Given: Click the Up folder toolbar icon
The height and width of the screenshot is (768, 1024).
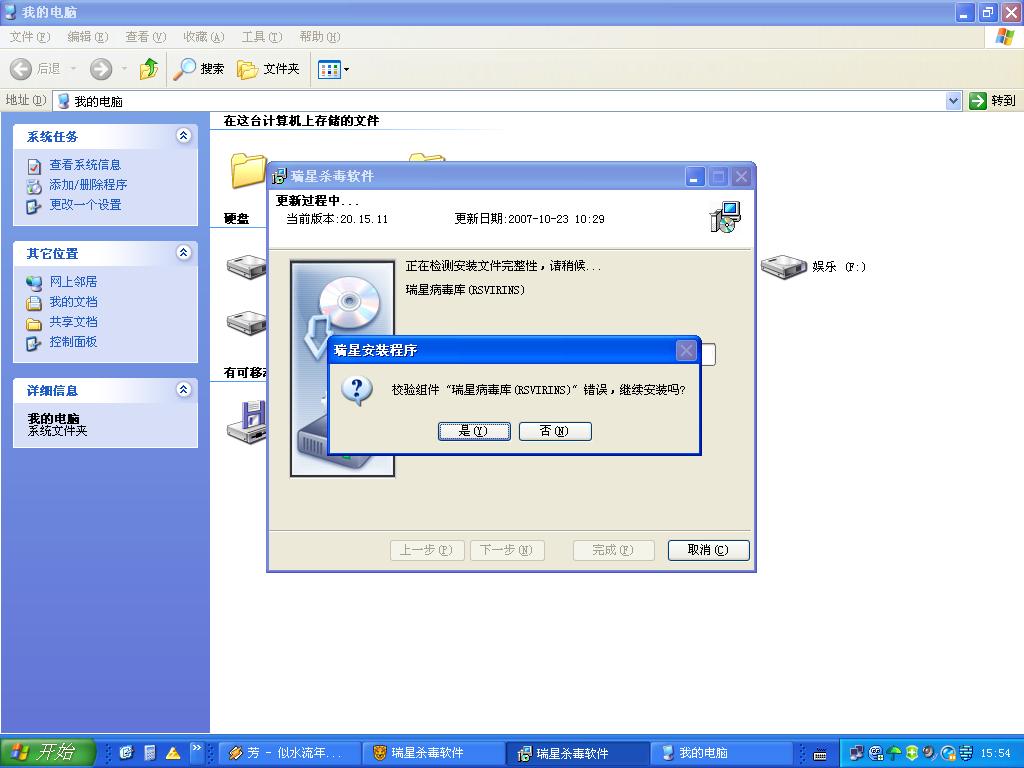Looking at the screenshot, I should [149, 69].
